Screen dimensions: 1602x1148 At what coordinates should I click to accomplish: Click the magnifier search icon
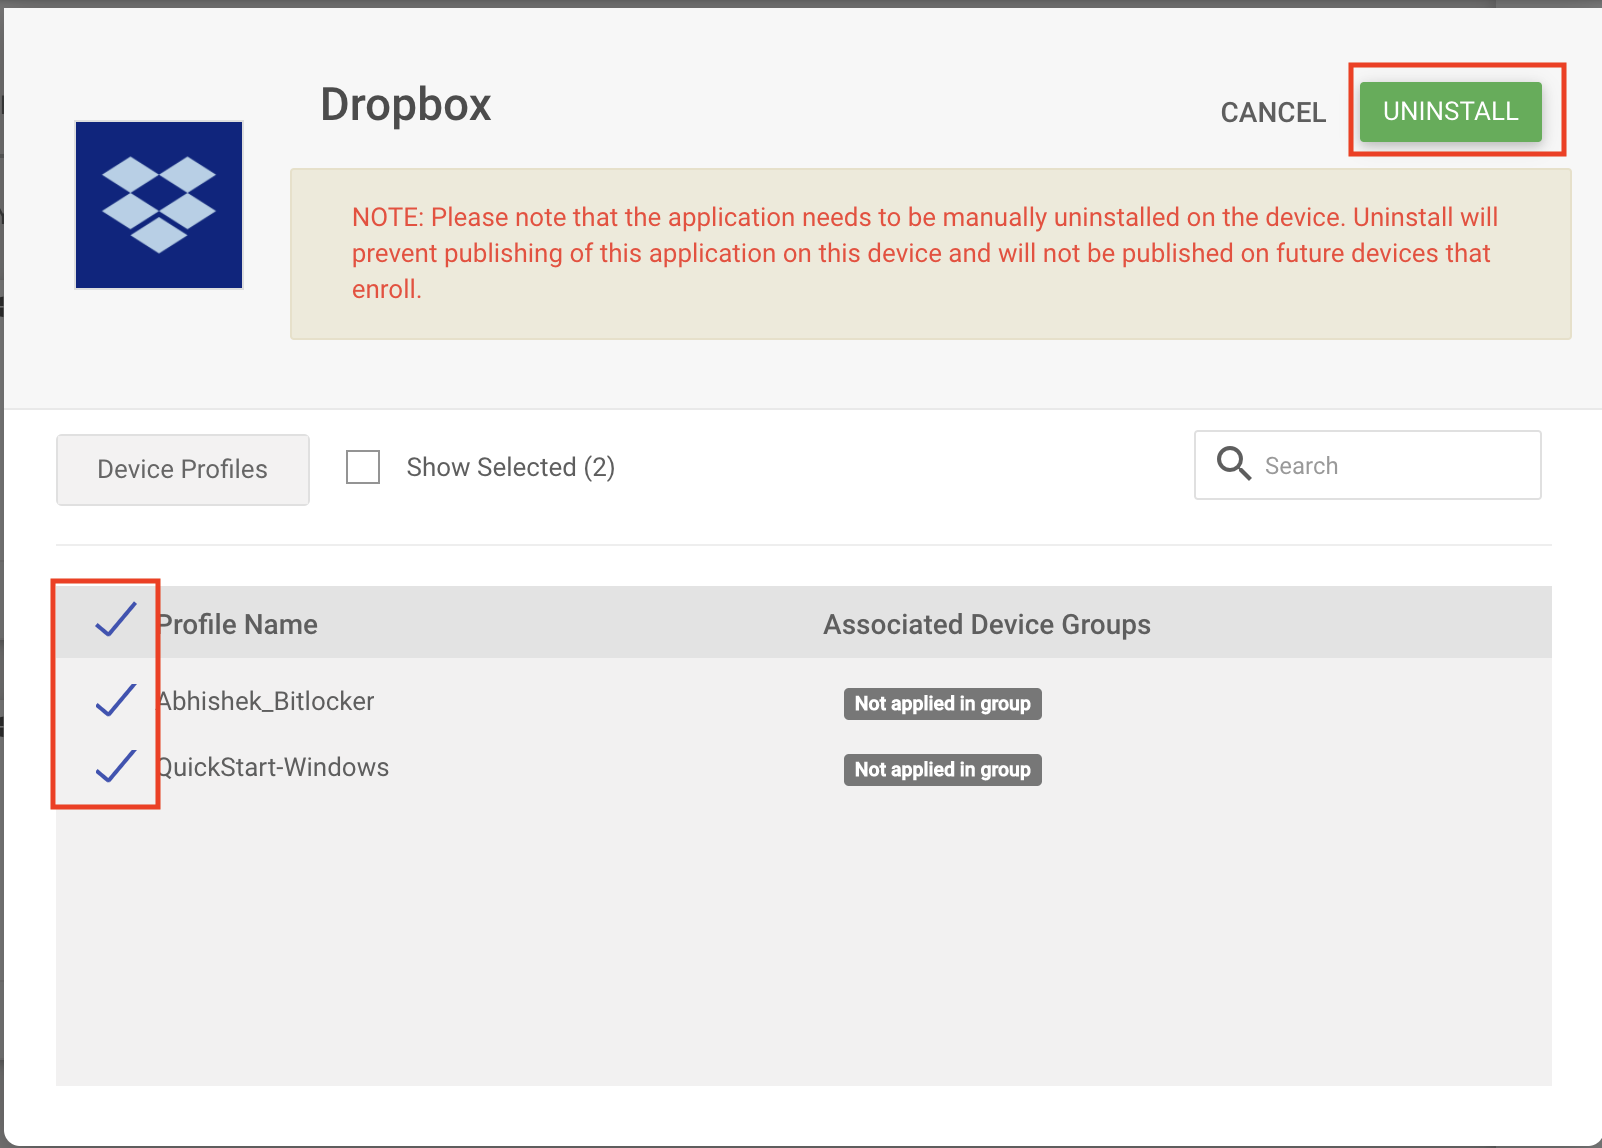pos(1234,464)
